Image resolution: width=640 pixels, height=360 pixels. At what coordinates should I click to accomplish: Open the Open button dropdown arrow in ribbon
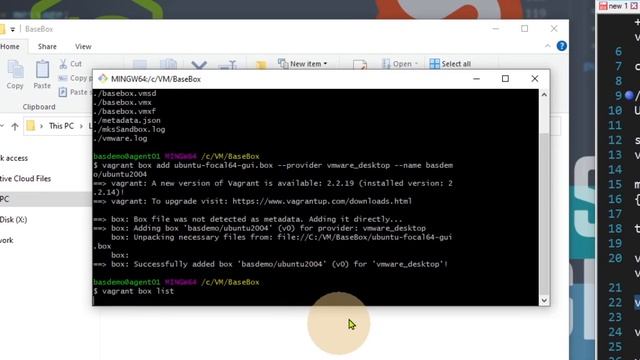(416, 64)
